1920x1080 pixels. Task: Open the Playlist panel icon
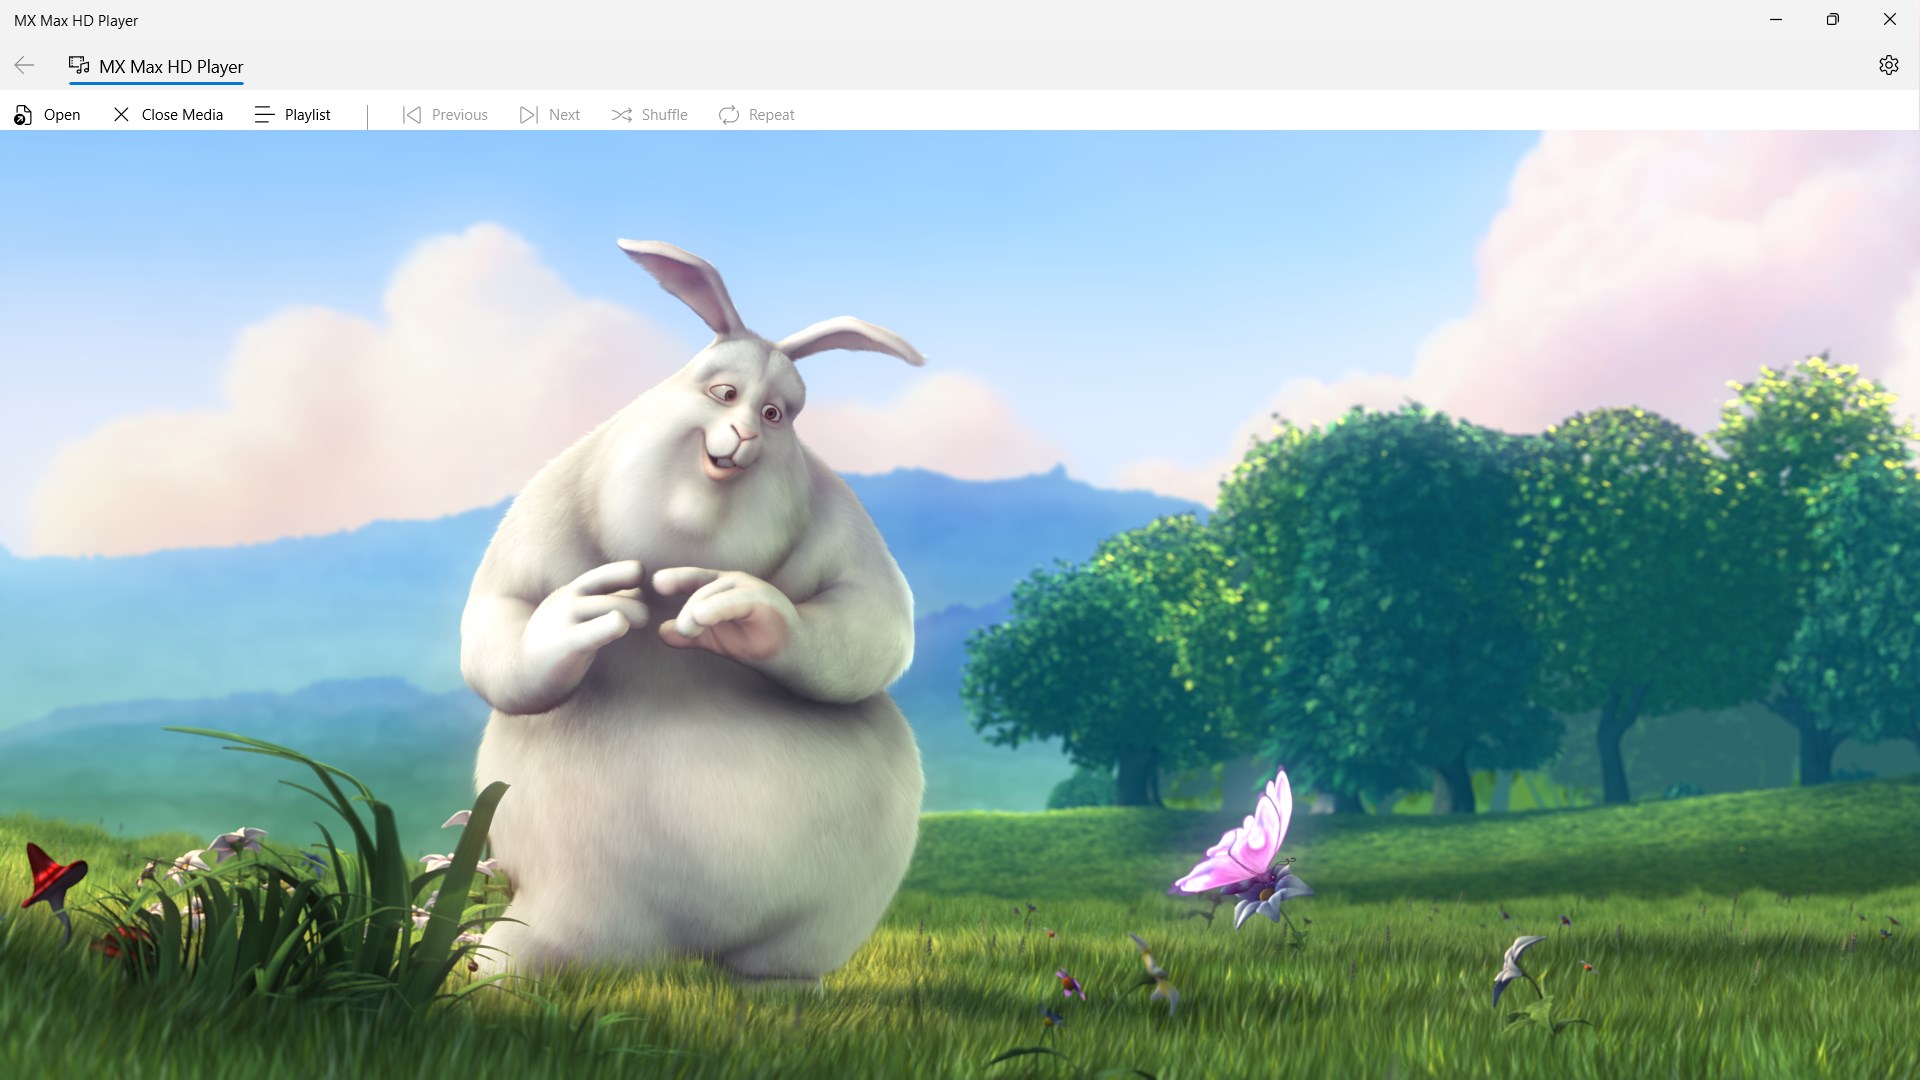point(264,114)
